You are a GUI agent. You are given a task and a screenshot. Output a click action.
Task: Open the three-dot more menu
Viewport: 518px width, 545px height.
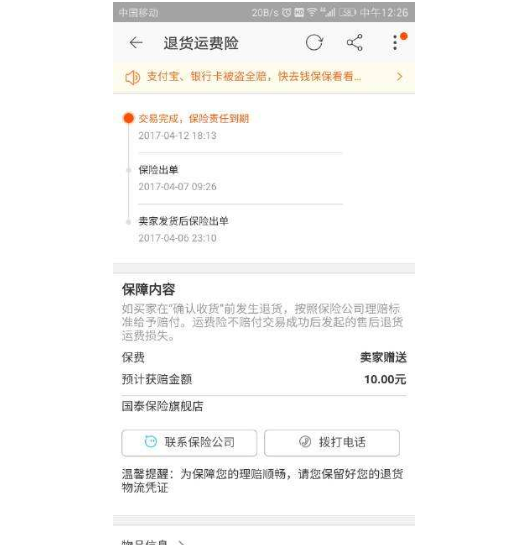395,43
